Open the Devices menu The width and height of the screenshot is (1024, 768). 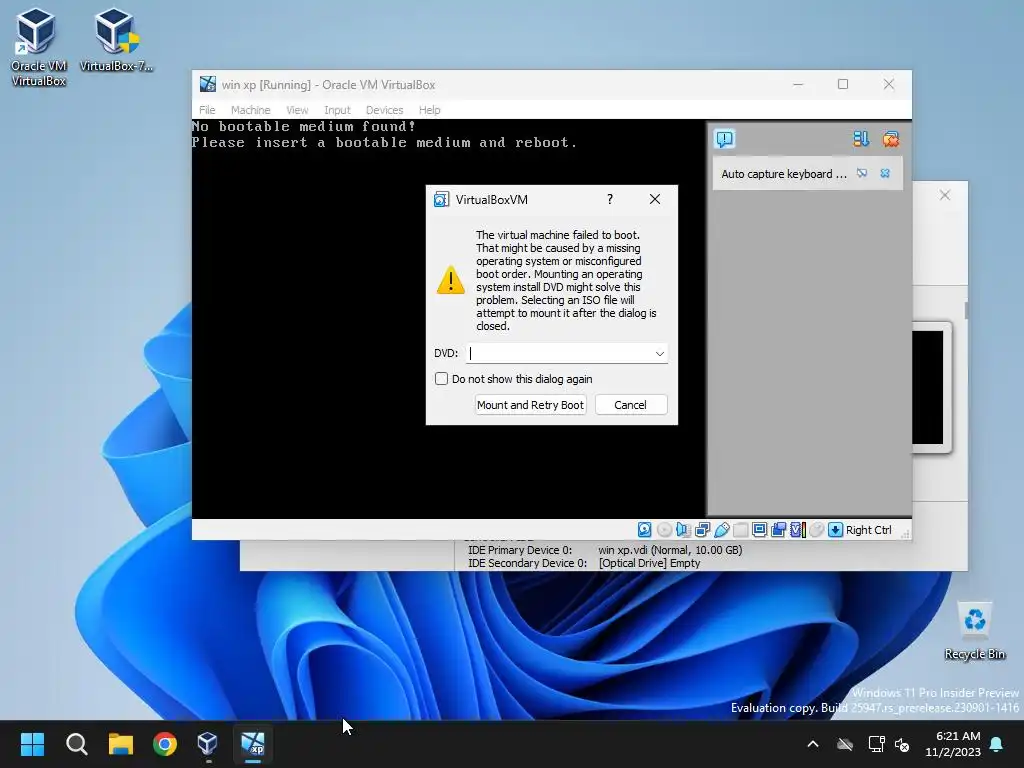click(x=385, y=110)
